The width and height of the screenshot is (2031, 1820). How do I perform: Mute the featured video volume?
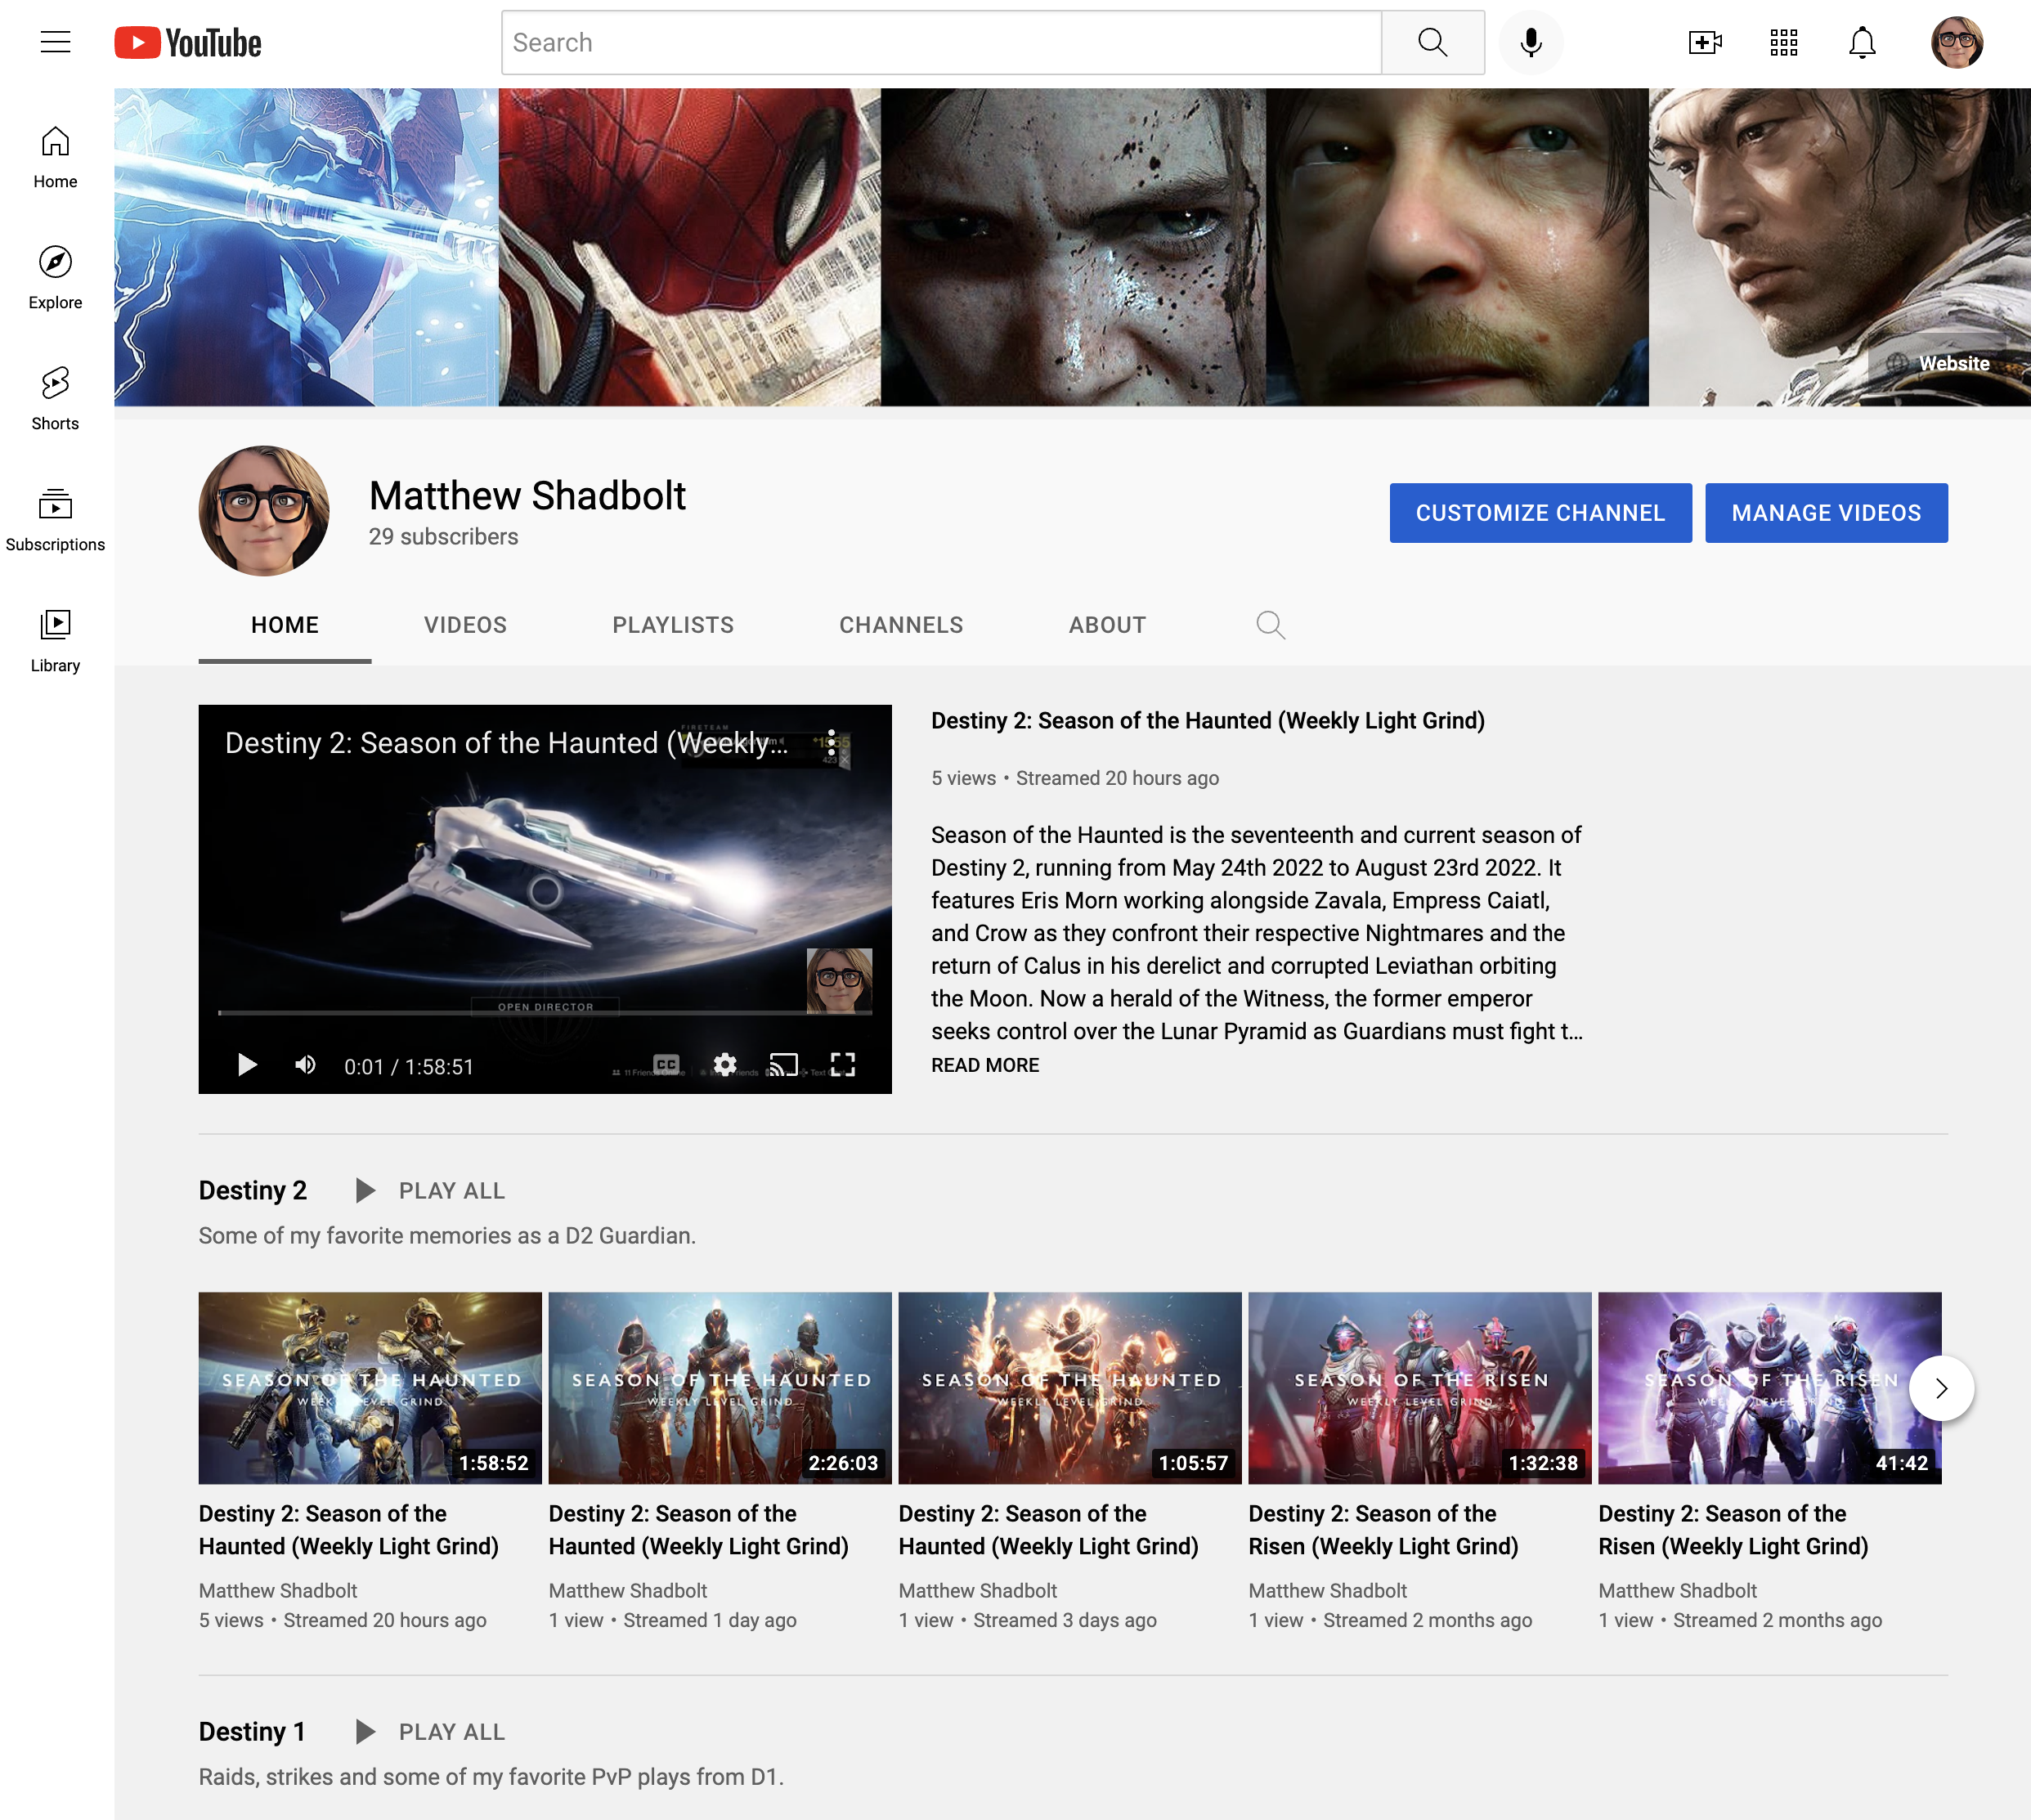coord(306,1065)
